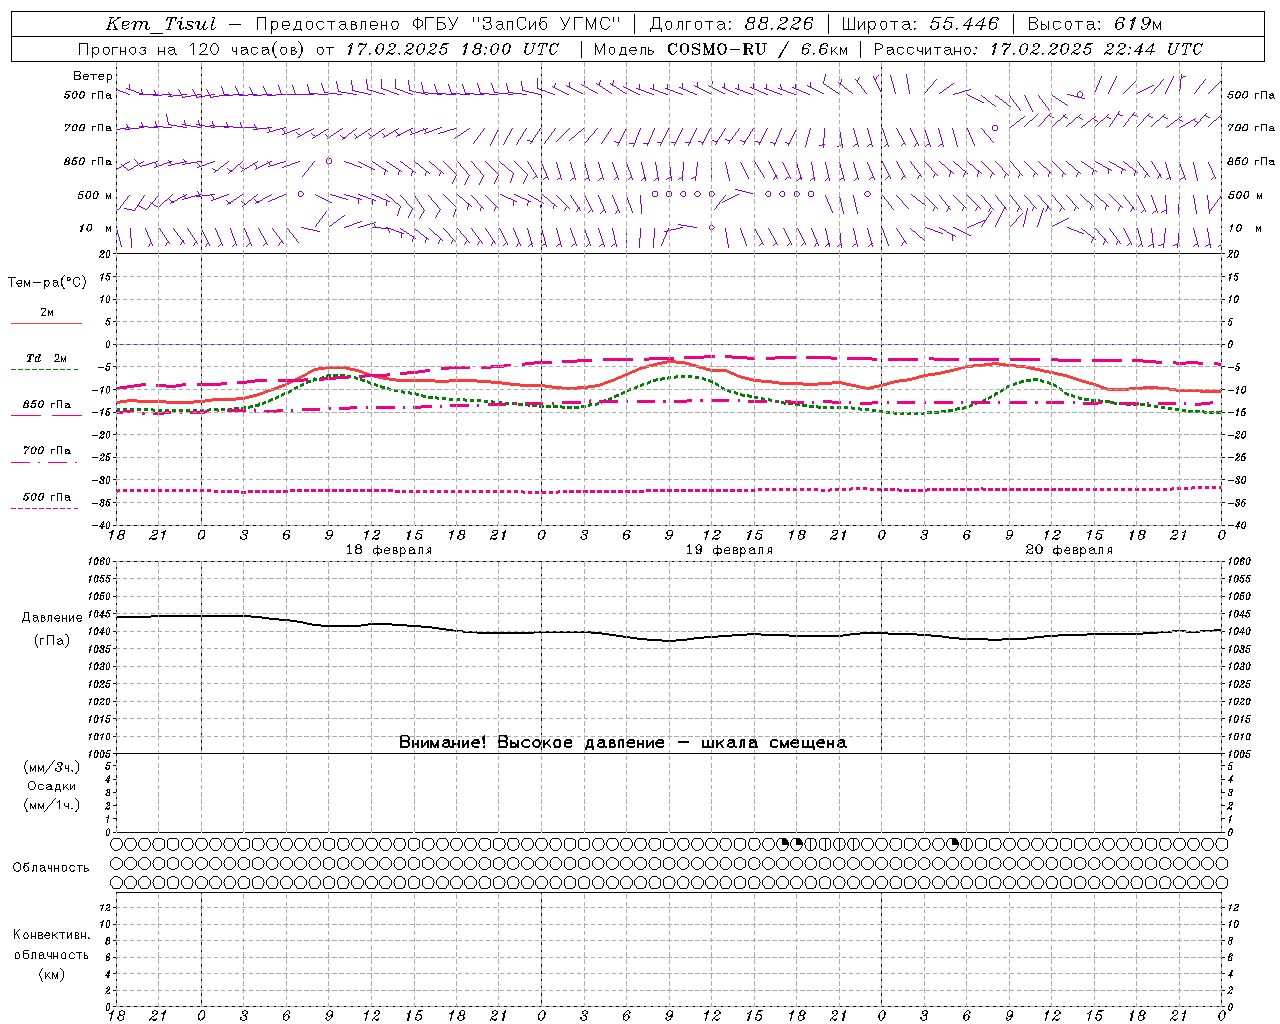Click the 700 гПа temperature legend entry

pos(47,451)
